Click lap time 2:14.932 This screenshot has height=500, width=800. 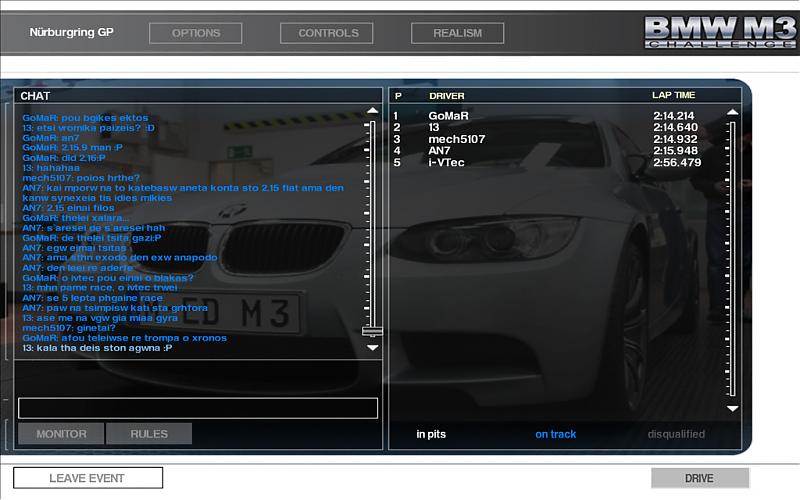point(676,139)
